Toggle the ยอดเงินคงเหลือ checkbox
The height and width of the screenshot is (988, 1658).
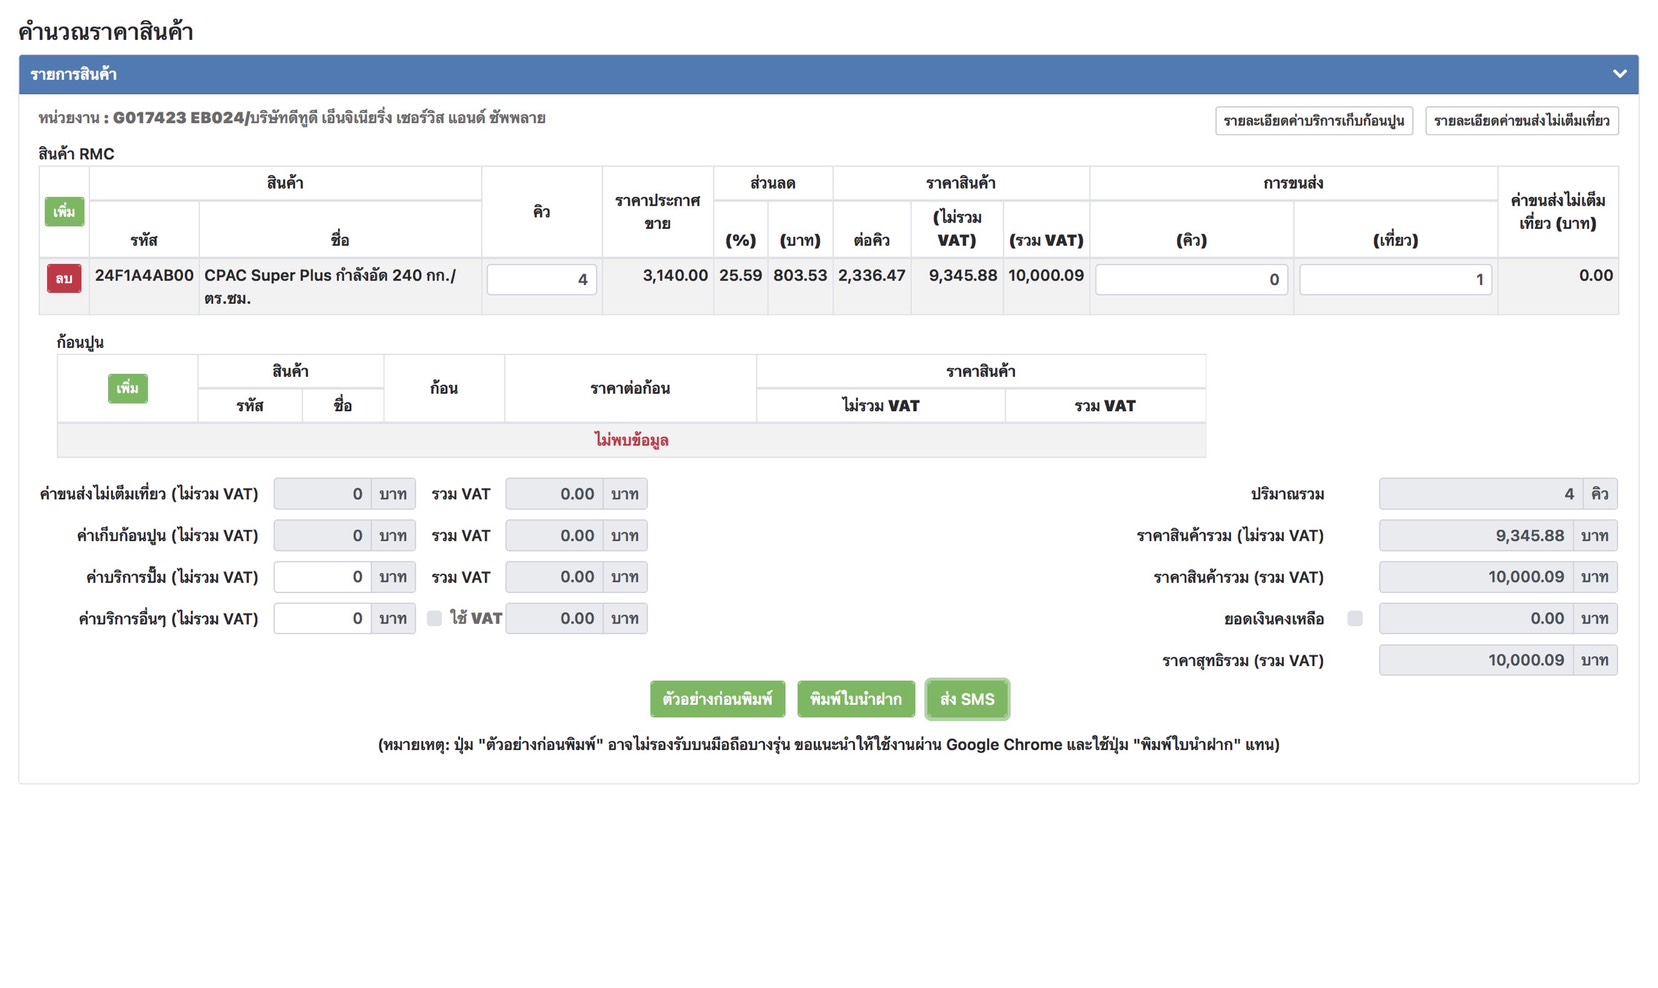[x=1355, y=619]
